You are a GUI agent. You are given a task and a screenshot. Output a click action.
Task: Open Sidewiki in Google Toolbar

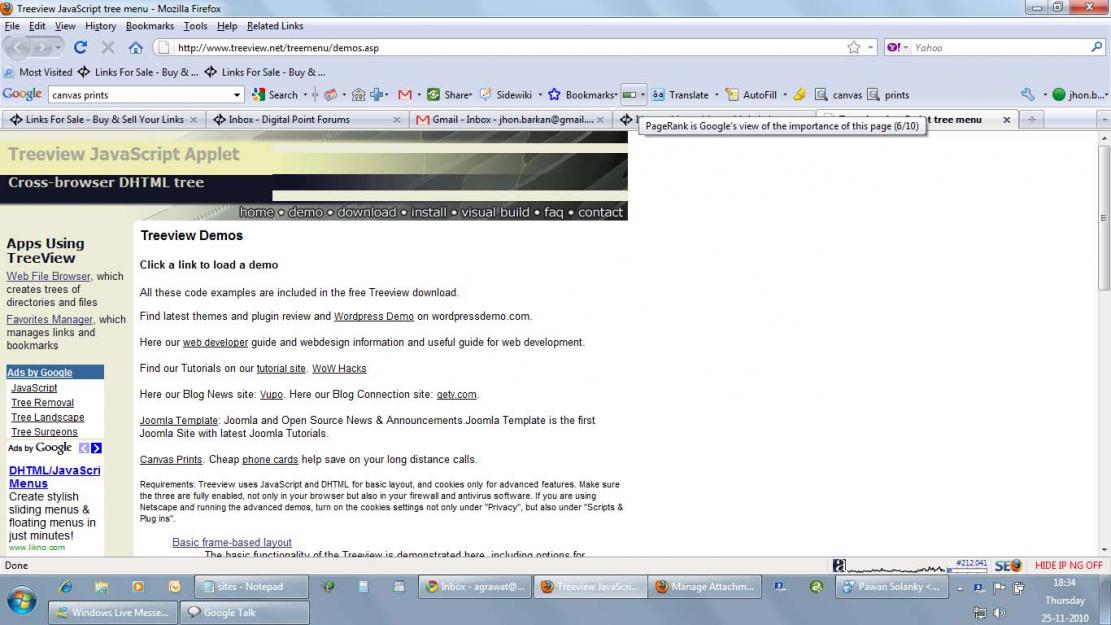pyautogui.click(x=506, y=95)
